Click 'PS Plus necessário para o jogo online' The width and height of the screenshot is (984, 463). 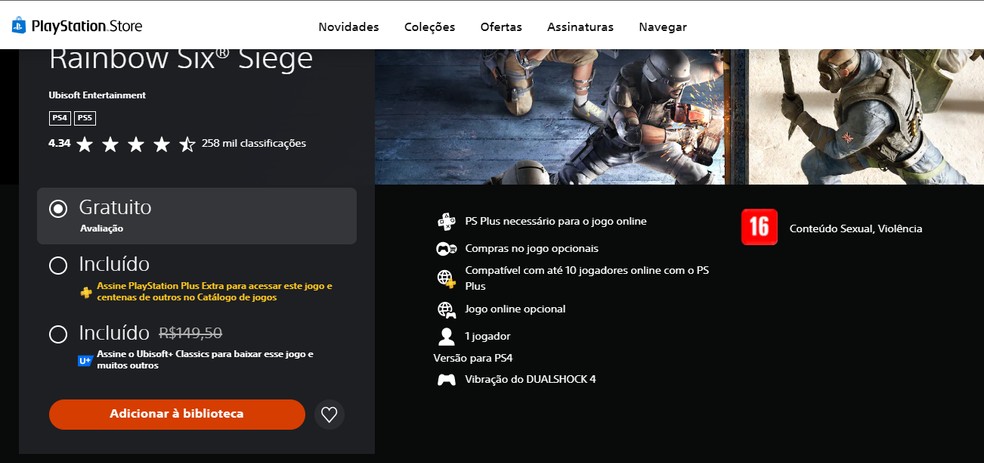[x=555, y=221]
